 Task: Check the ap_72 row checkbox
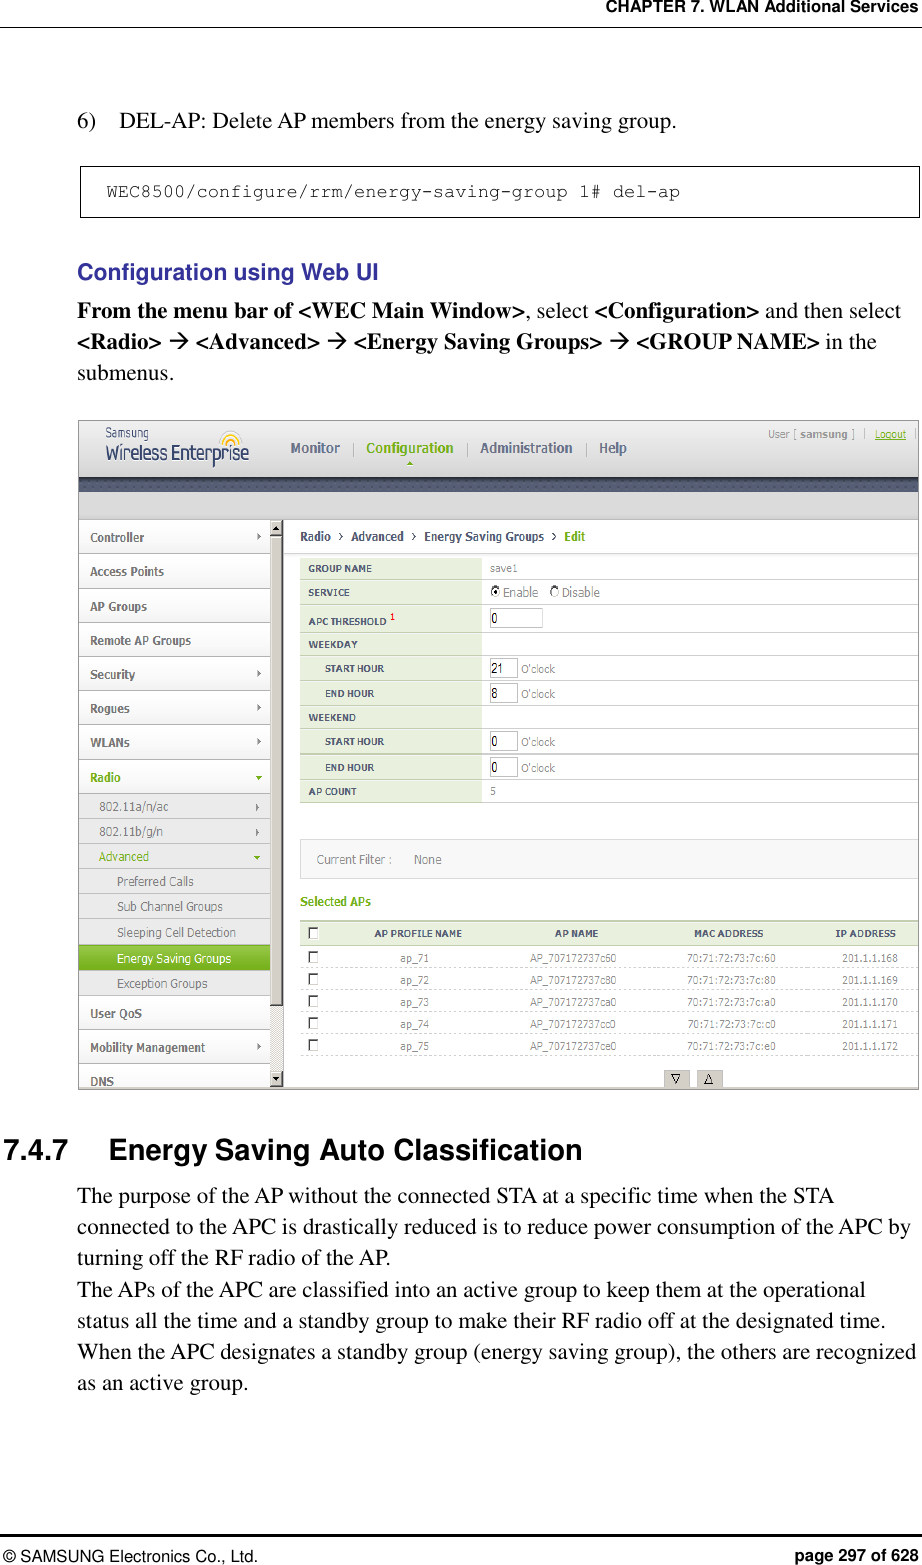tap(314, 979)
